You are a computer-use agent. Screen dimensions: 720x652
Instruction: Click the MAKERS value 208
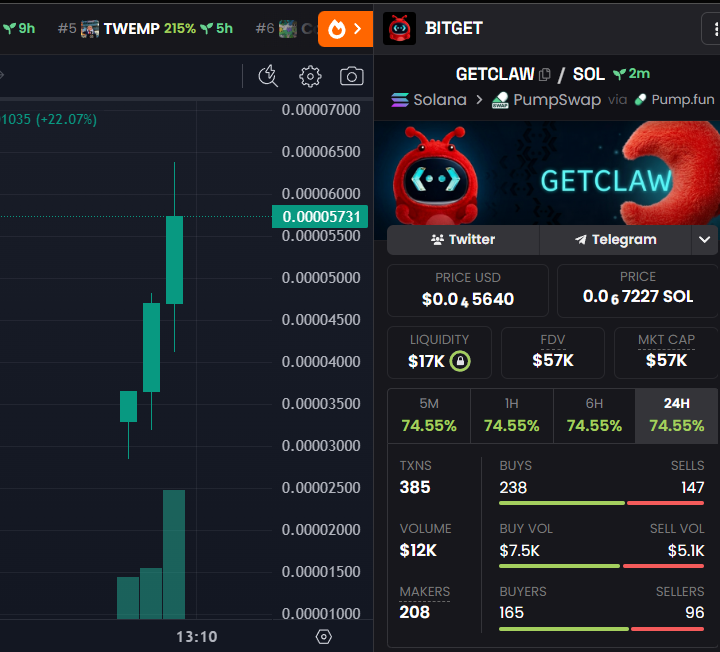point(414,612)
